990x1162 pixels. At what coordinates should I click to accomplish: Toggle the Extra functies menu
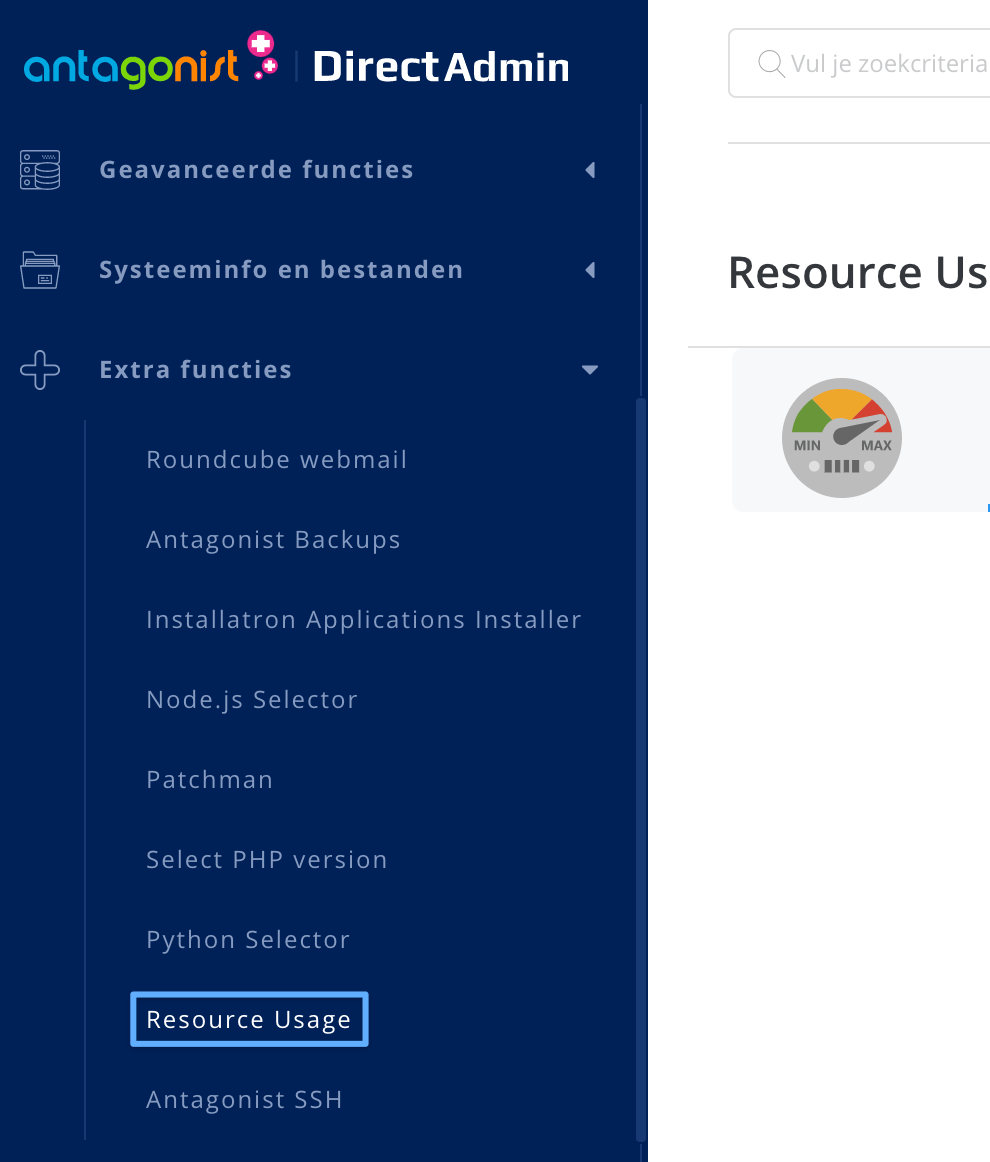[196, 370]
